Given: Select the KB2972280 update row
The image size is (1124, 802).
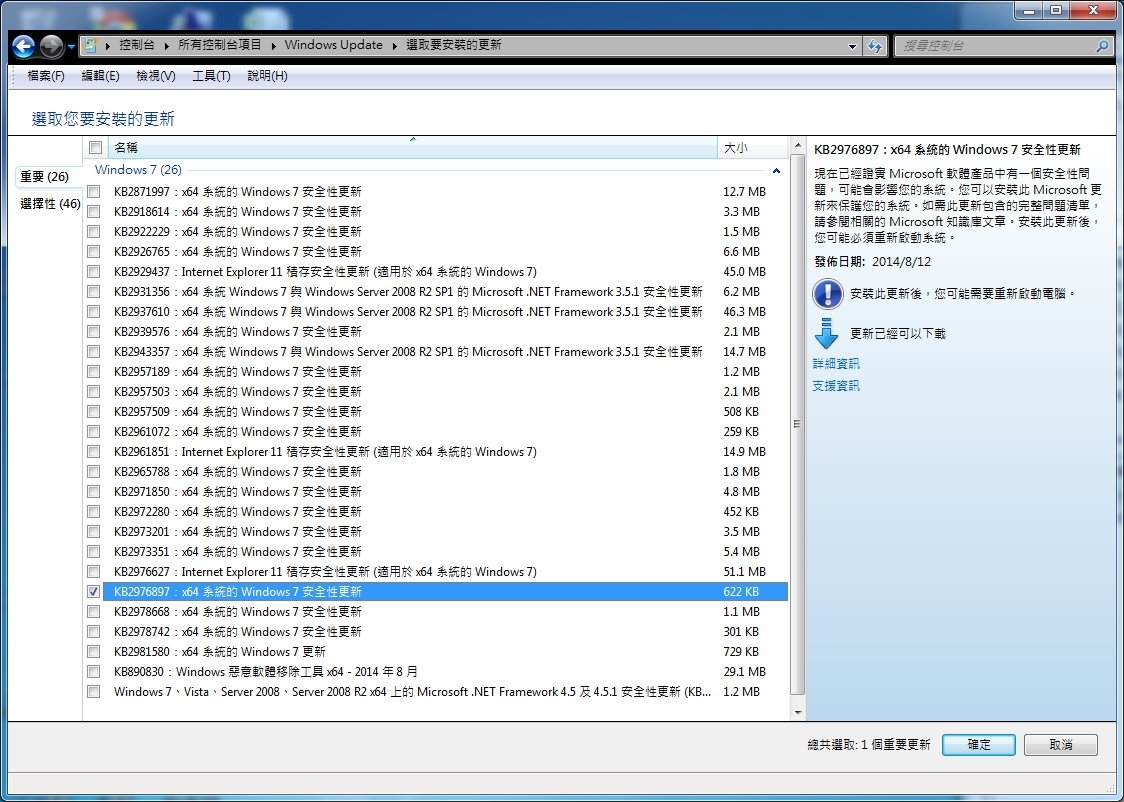Looking at the screenshot, I should point(445,512).
